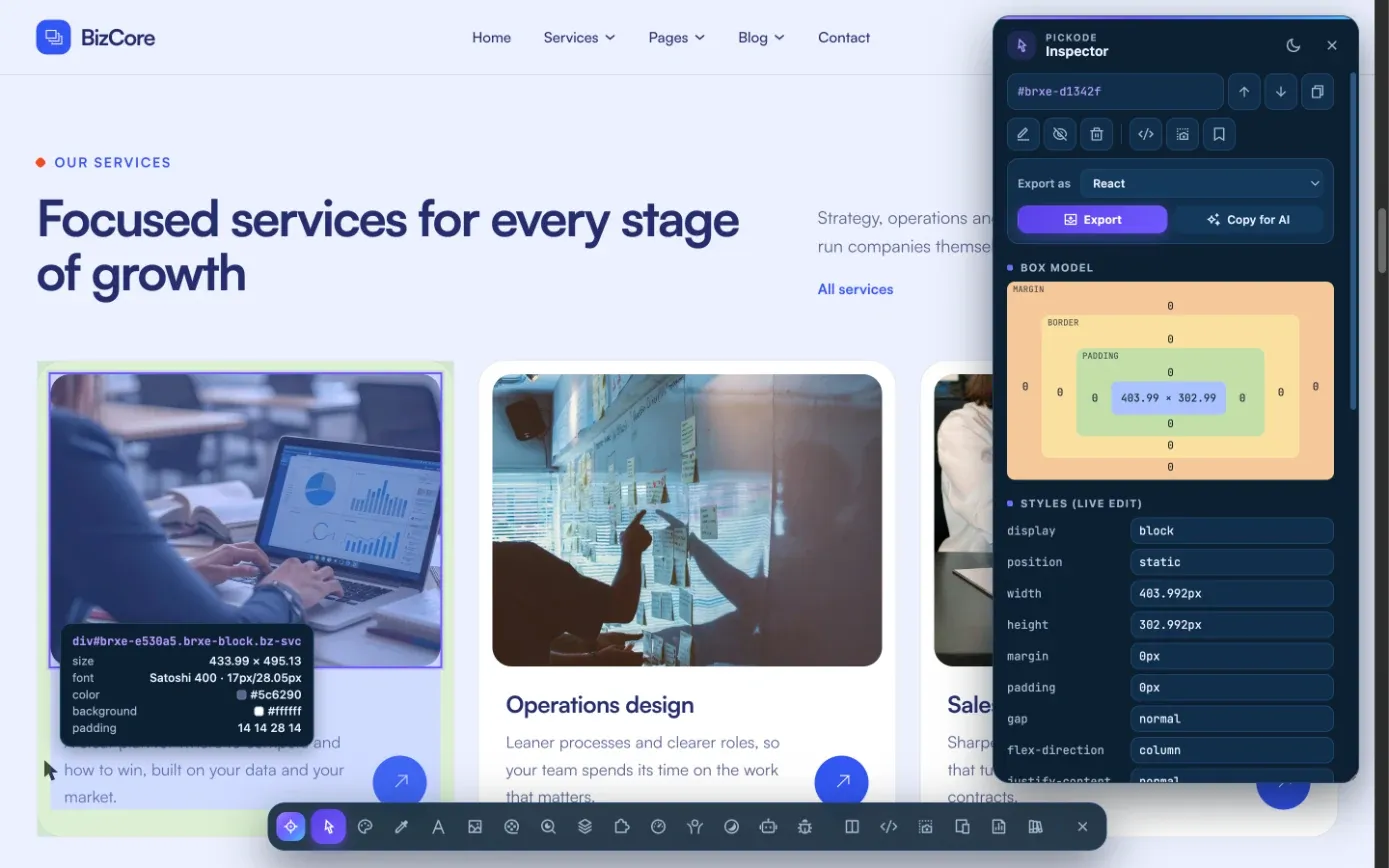
Task: Click the Copy for AI button
Action: tap(1248, 219)
